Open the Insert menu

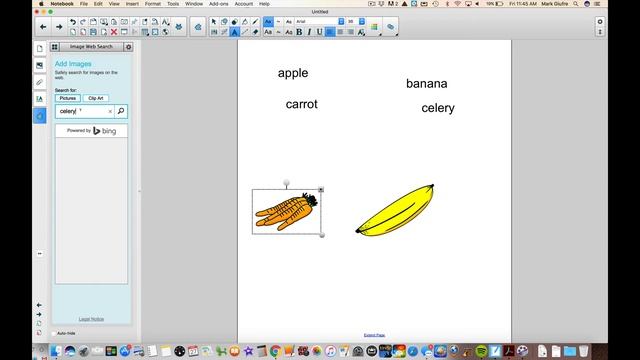click(132, 4)
